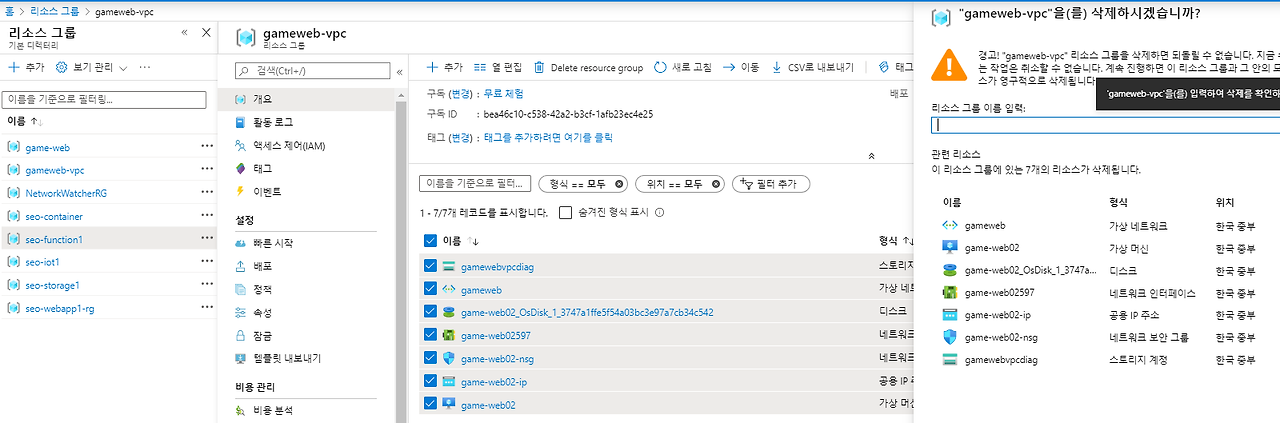Screen dimensions: 1280x423
Task: Uncheck the gamewebvpcdiag resource checkbox
Action: (x=430, y=266)
